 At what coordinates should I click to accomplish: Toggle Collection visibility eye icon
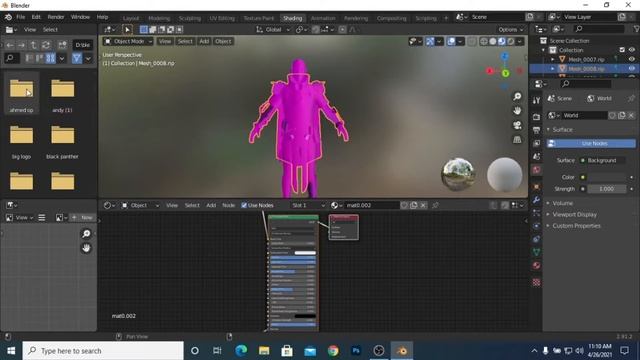coord(632,50)
